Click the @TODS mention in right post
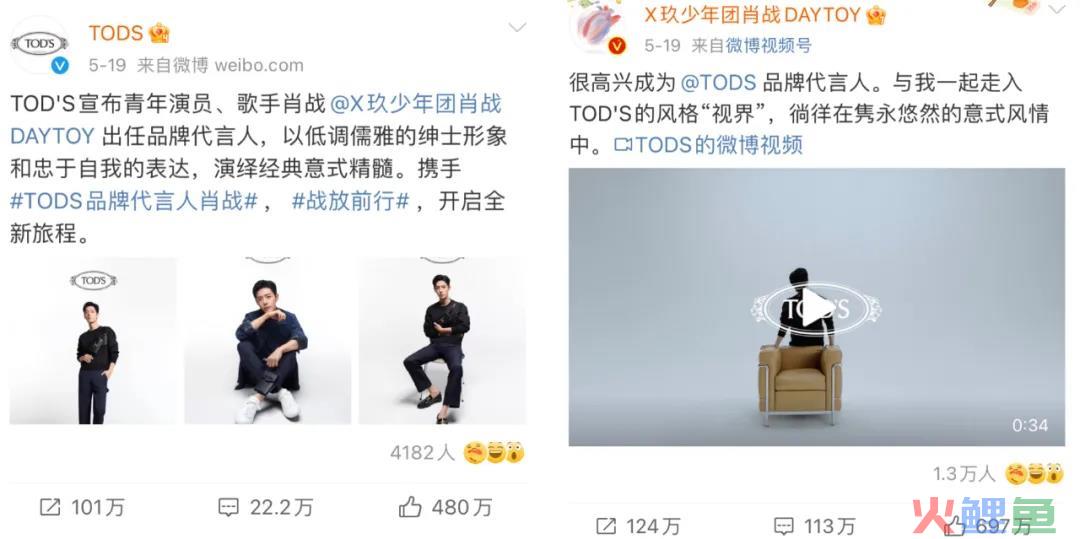The image size is (1080, 539). pyautogui.click(x=718, y=83)
